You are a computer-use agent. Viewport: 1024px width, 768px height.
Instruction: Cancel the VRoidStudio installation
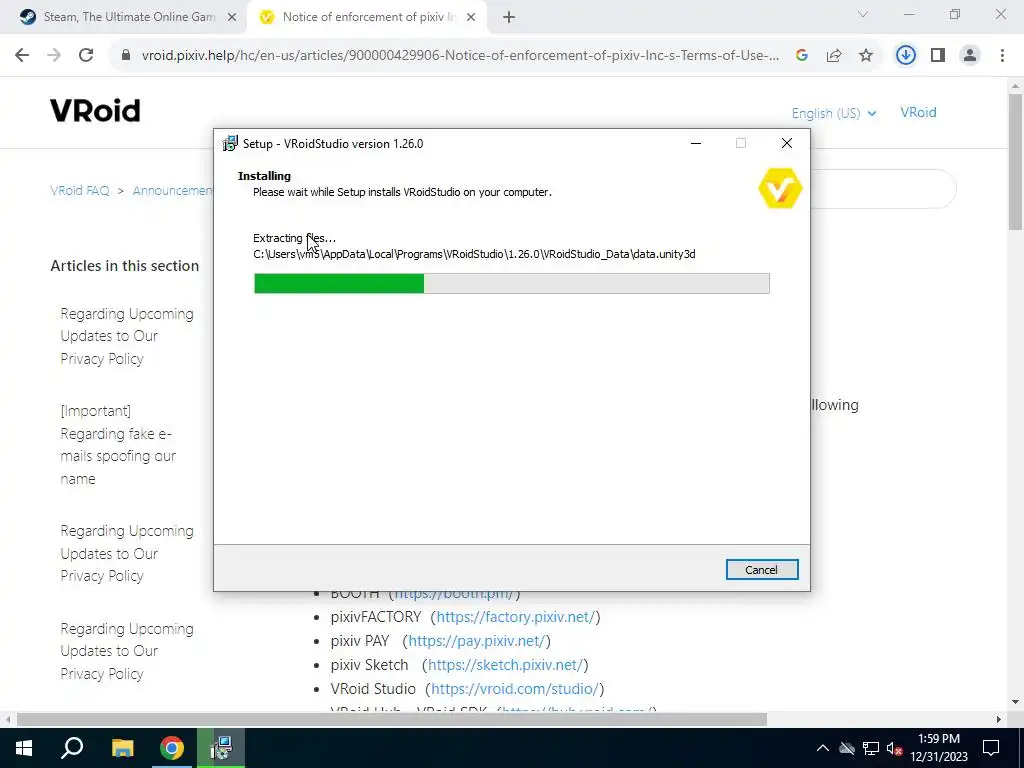click(x=761, y=569)
